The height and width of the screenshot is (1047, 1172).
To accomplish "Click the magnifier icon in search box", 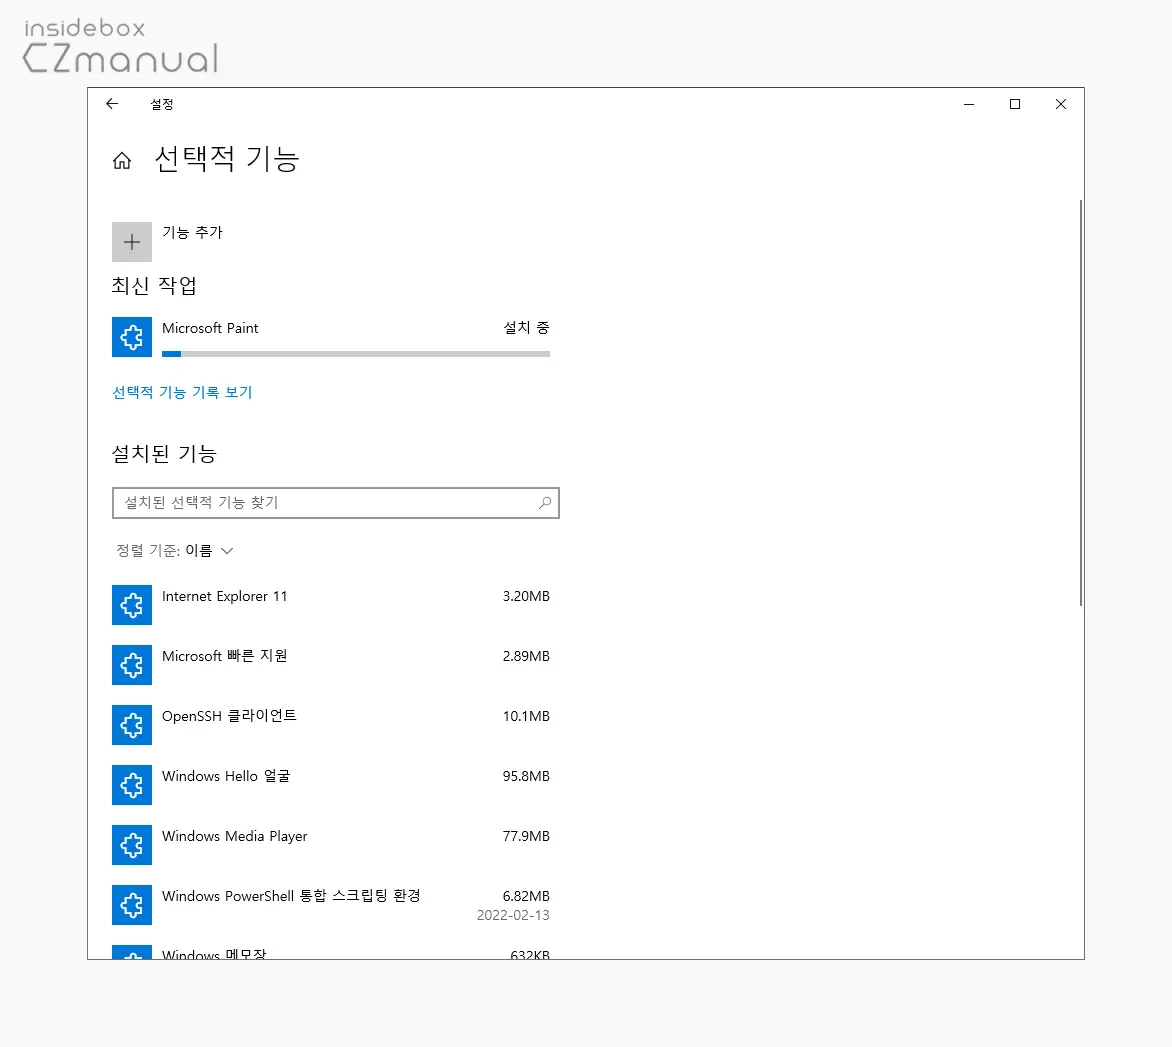I will click(545, 503).
